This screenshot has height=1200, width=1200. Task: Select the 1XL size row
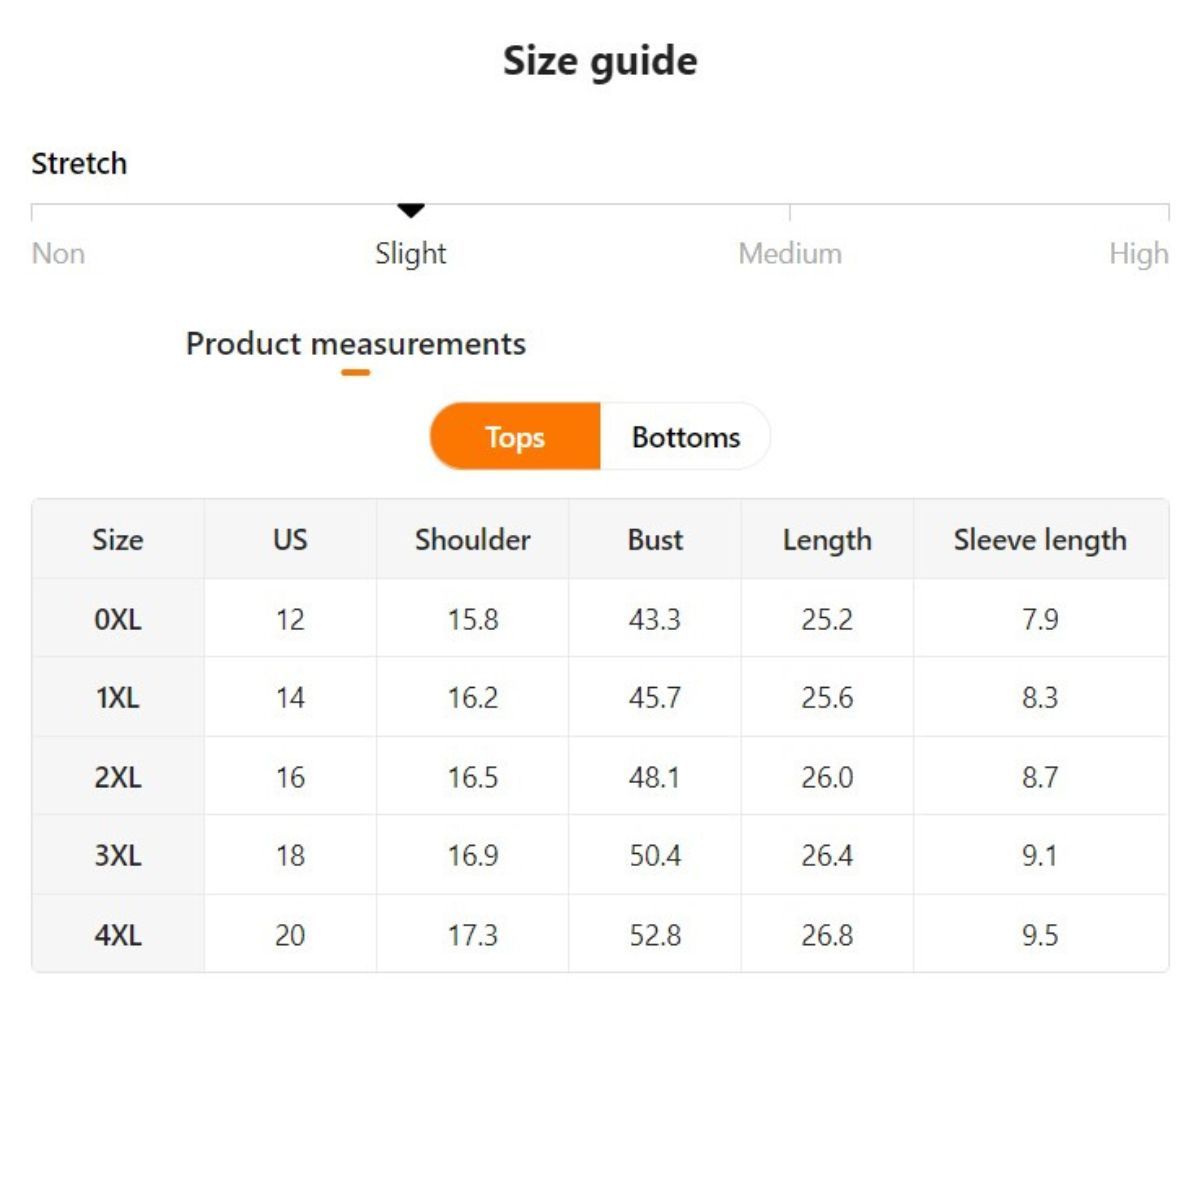point(118,697)
